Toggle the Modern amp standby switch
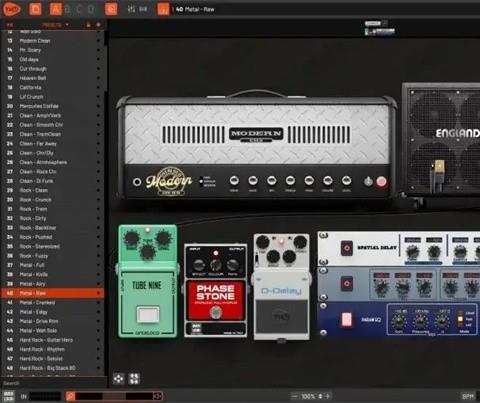 (x=368, y=182)
